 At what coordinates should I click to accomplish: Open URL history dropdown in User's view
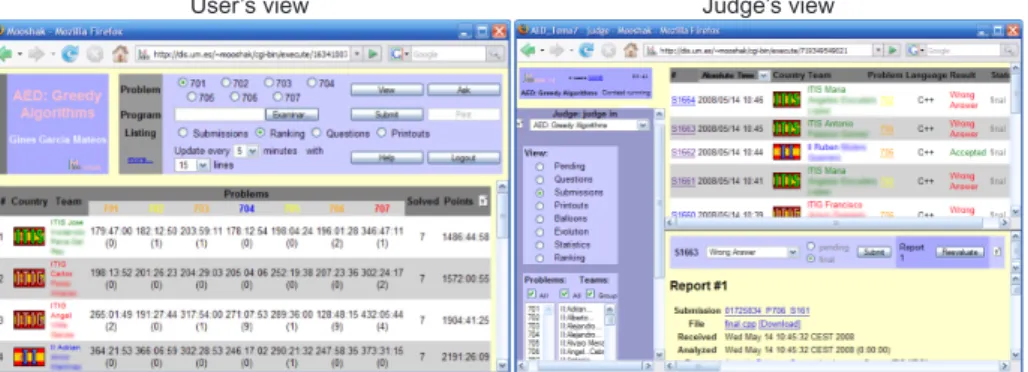pos(357,54)
